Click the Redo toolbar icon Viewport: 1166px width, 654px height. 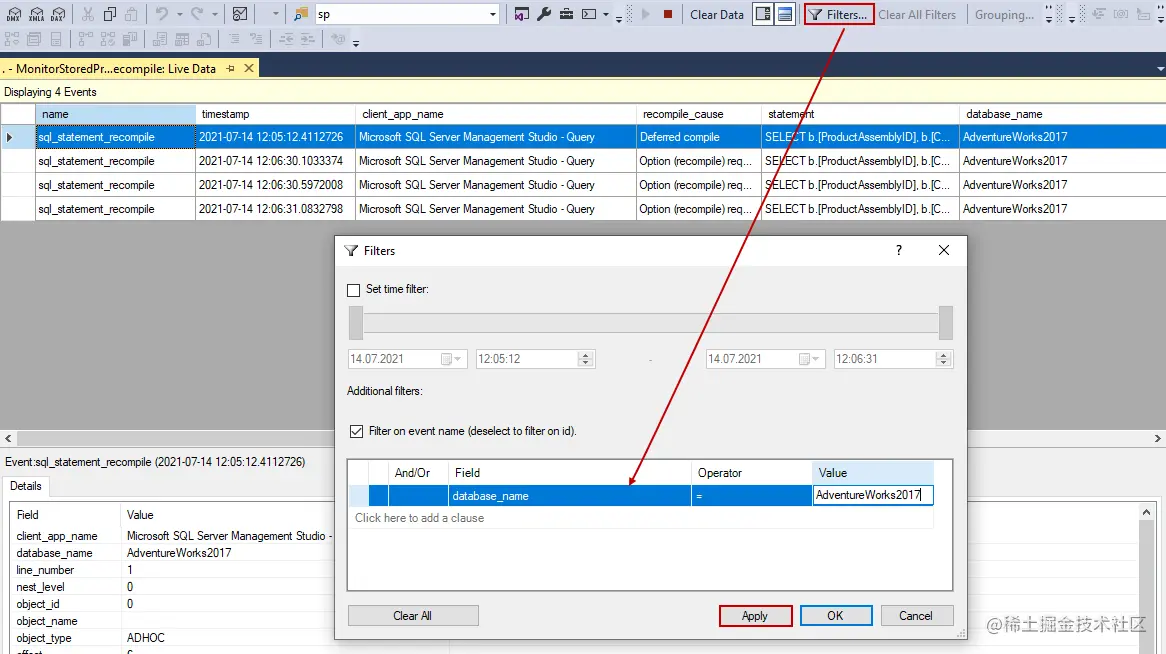(196, 13)
